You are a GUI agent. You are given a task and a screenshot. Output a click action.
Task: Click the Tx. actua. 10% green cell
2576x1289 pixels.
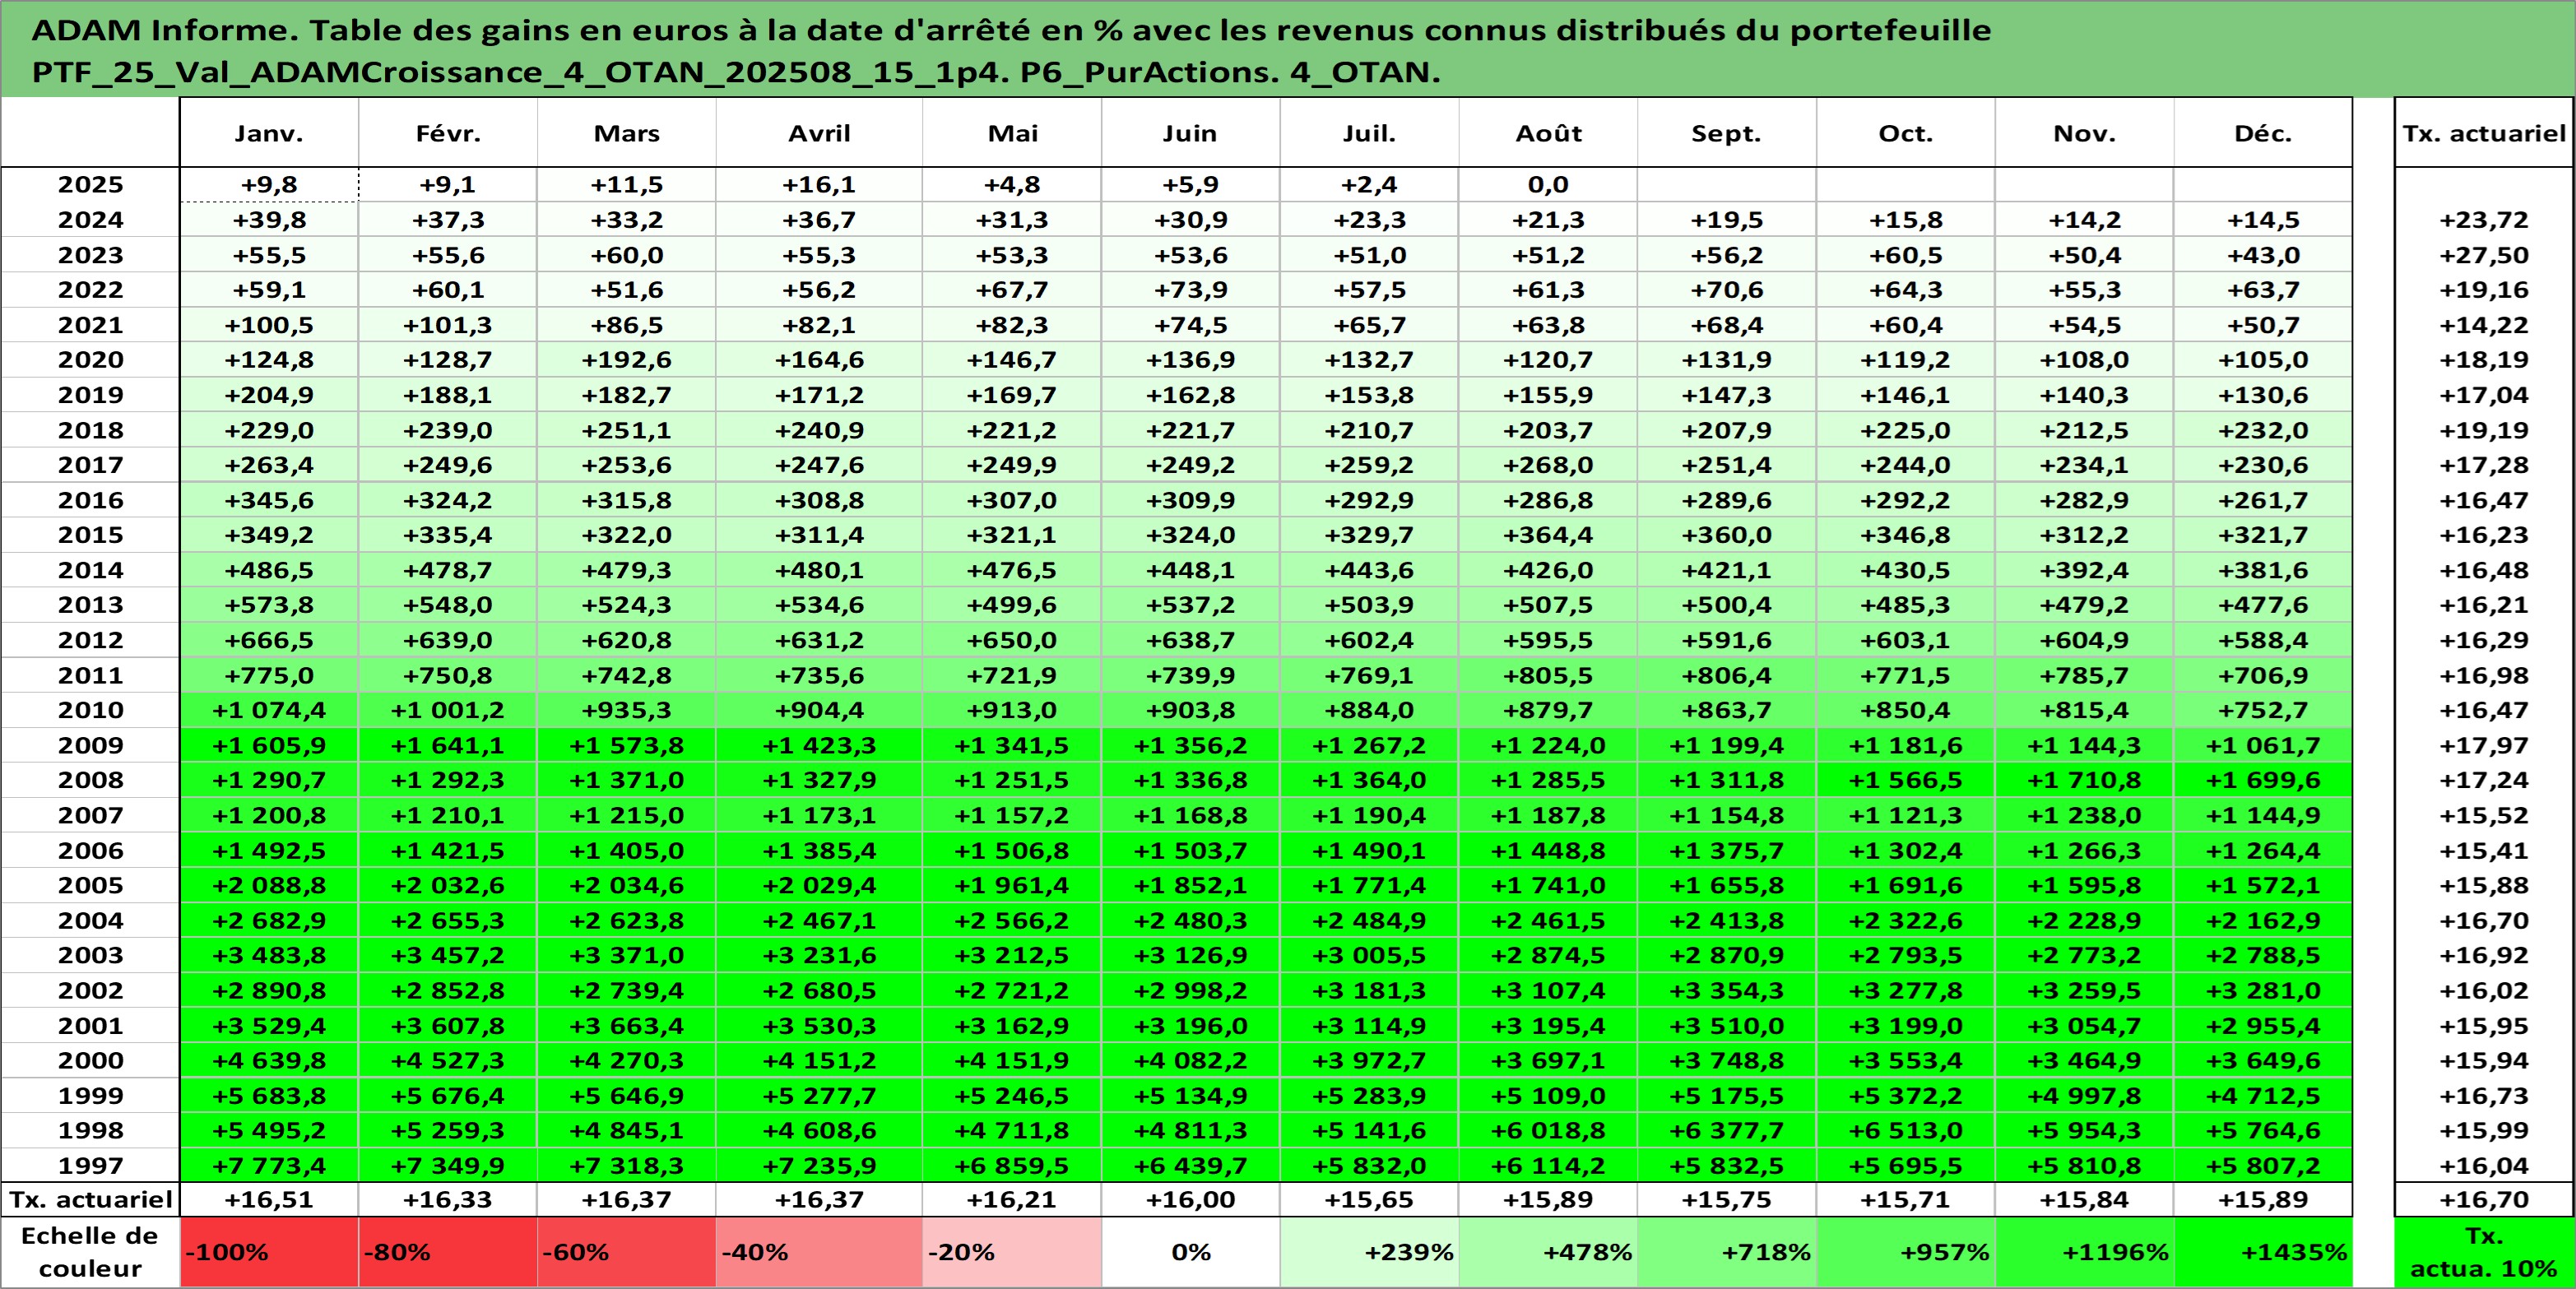pos(2484,1252)
